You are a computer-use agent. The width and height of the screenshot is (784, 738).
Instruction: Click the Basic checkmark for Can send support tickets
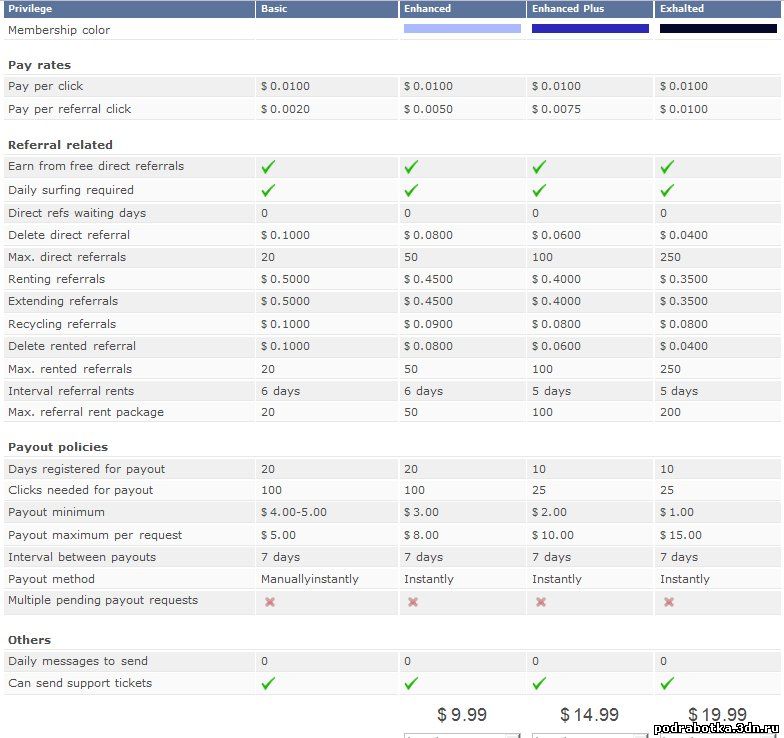tap(268, 684)
